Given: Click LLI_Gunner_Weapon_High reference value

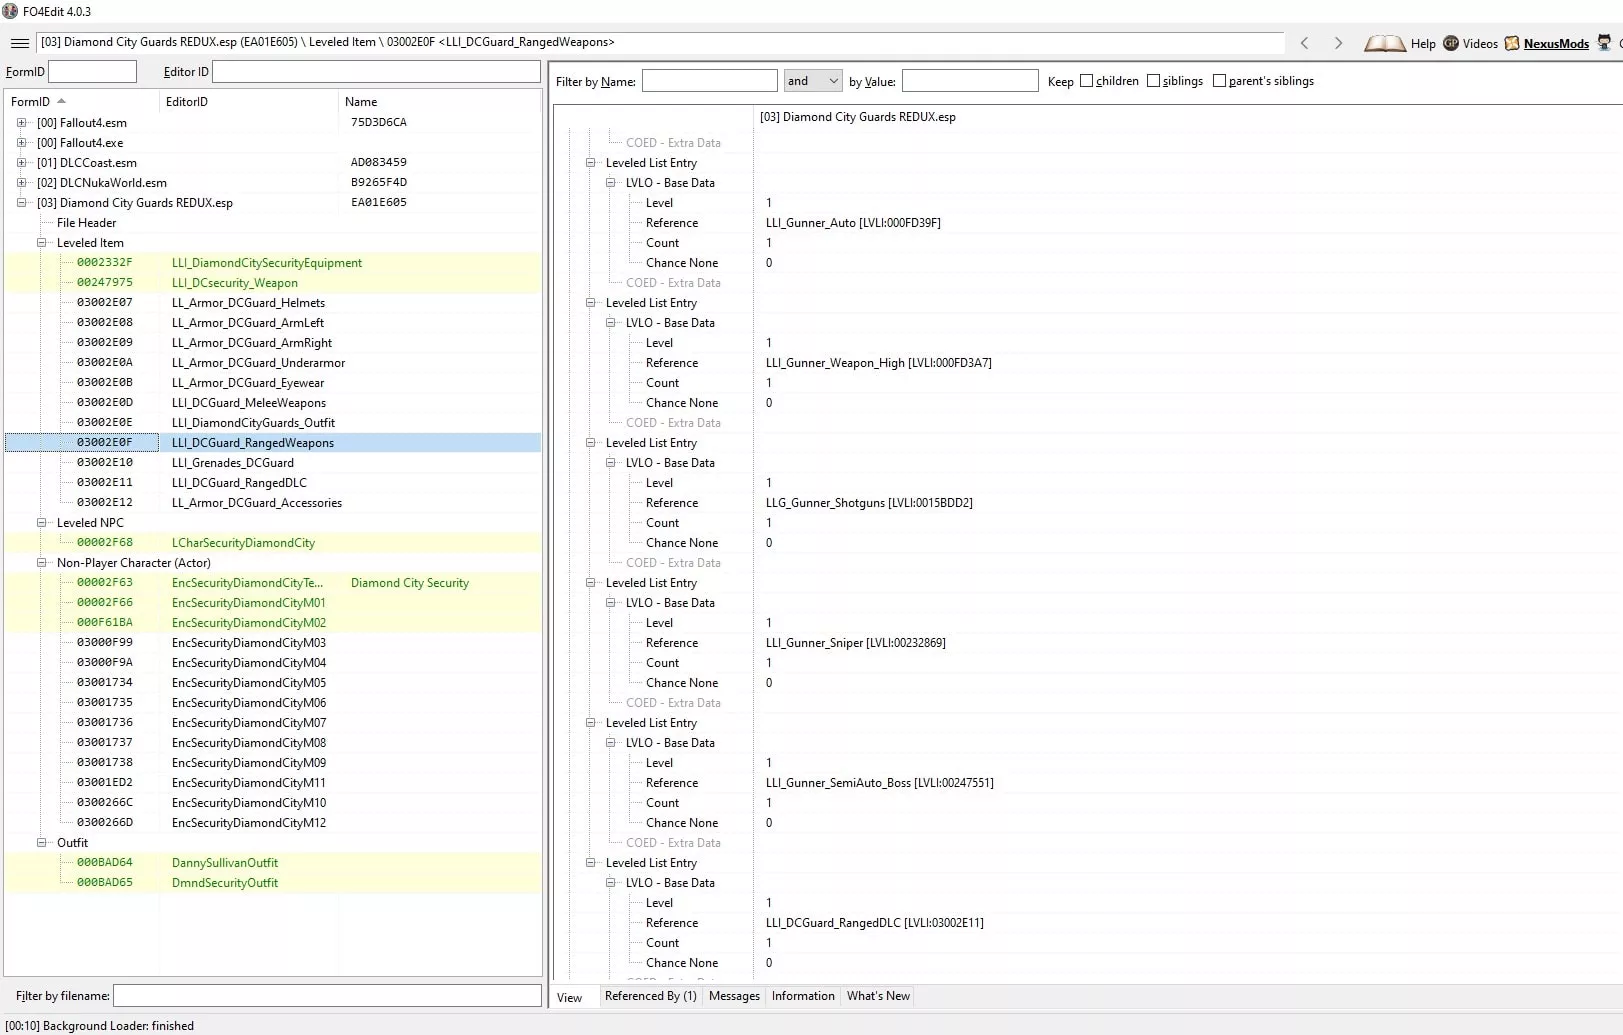Looking at the screenshot, I should (x=879, y=363).
